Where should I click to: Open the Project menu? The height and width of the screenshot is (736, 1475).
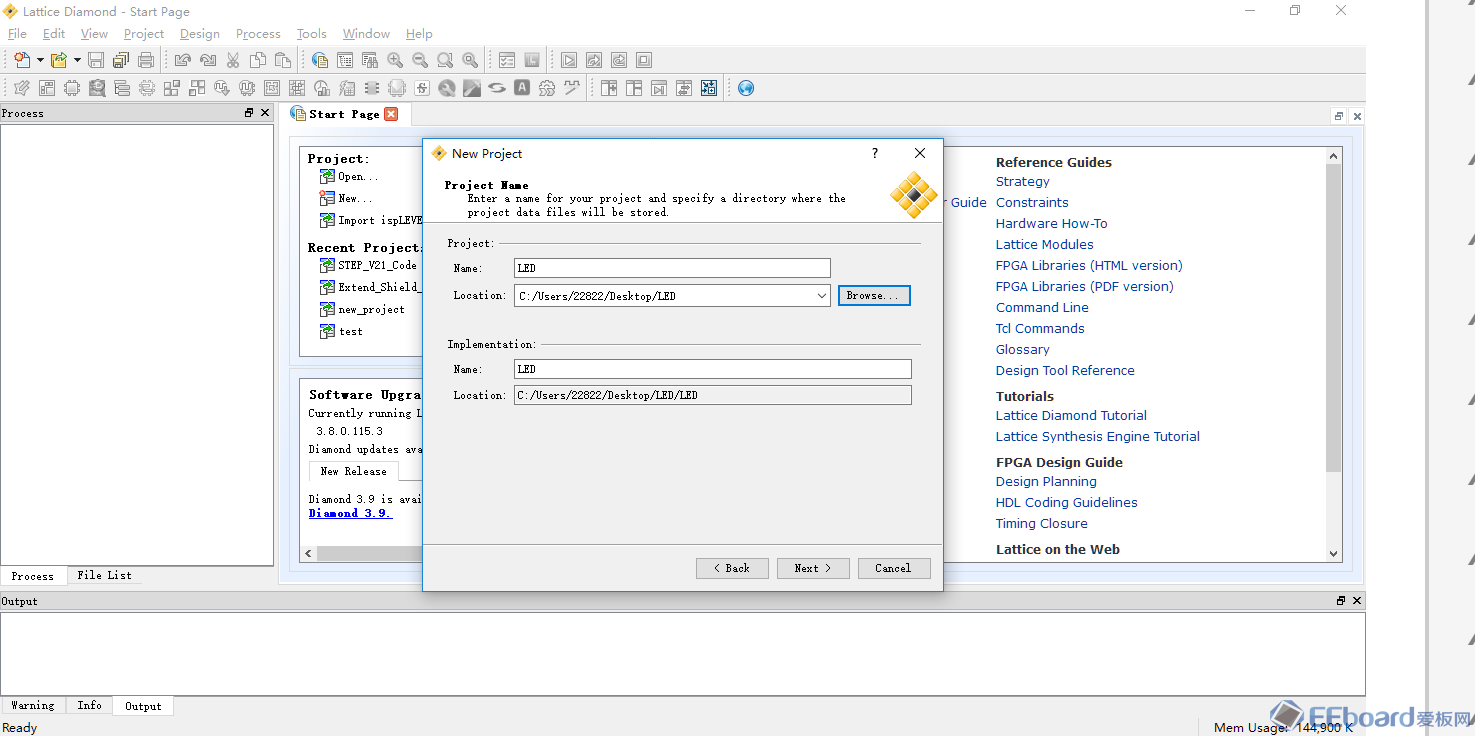click(144, 34)
